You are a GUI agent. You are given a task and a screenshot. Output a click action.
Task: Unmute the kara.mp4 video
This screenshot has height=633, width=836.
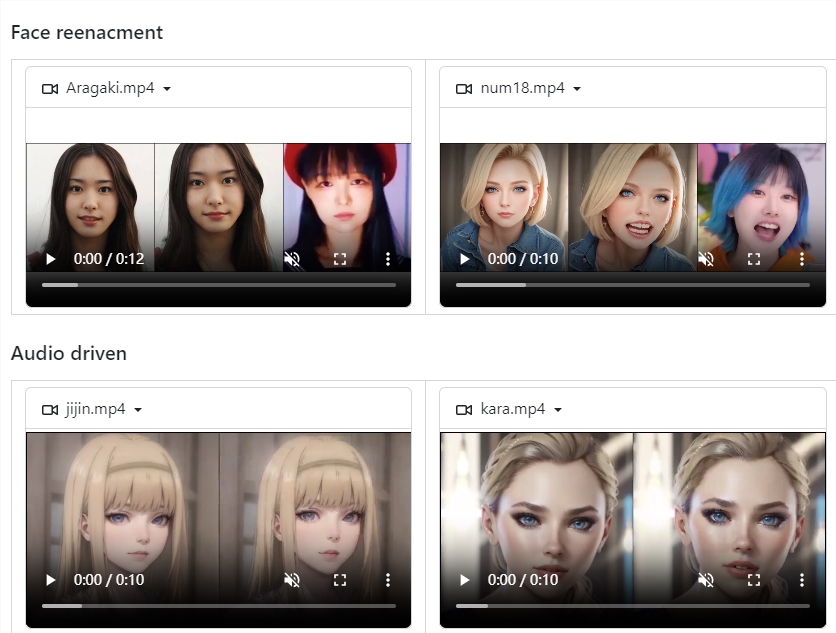pos(706,580)
